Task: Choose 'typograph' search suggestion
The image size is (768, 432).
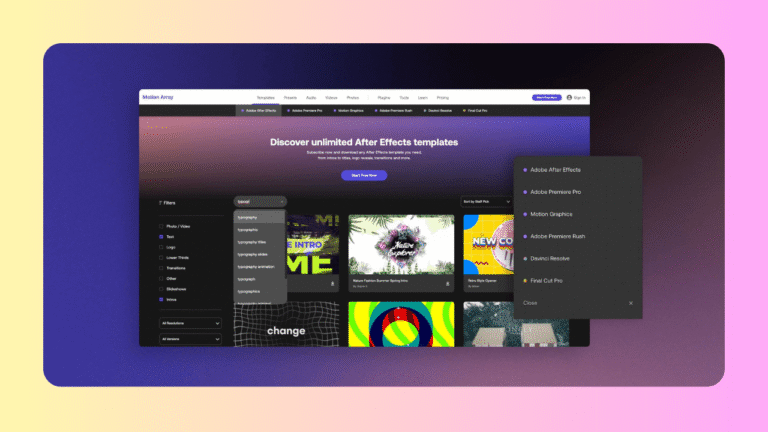Action: pos(259,279)
